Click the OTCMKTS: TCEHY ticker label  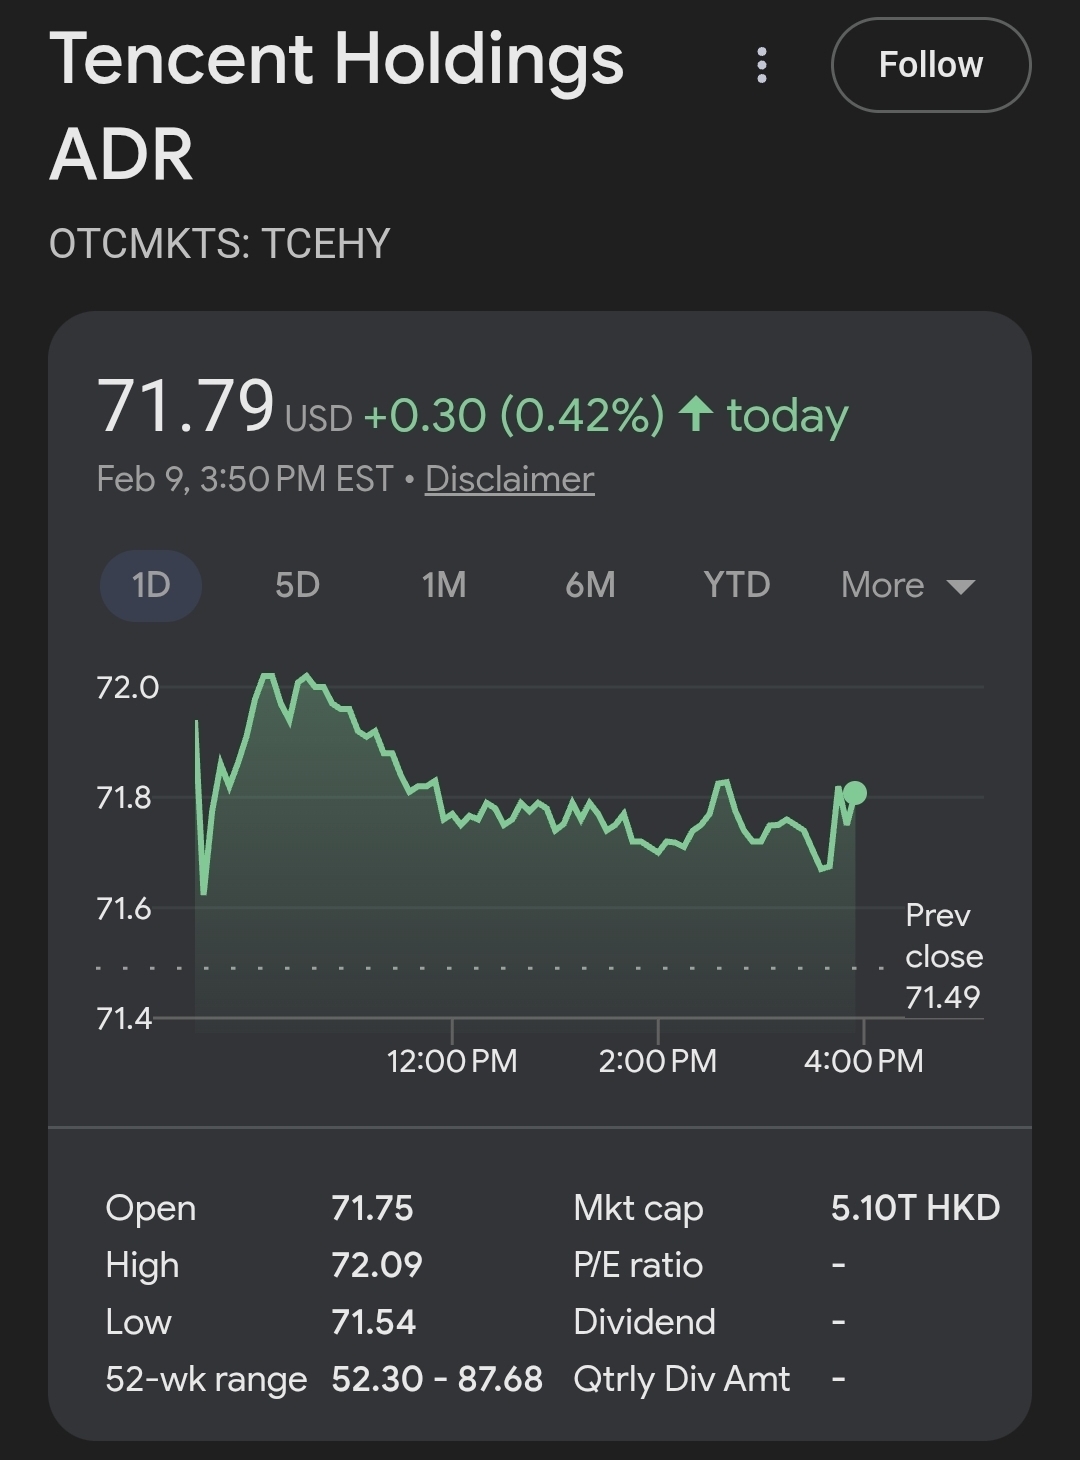[219, 244]
